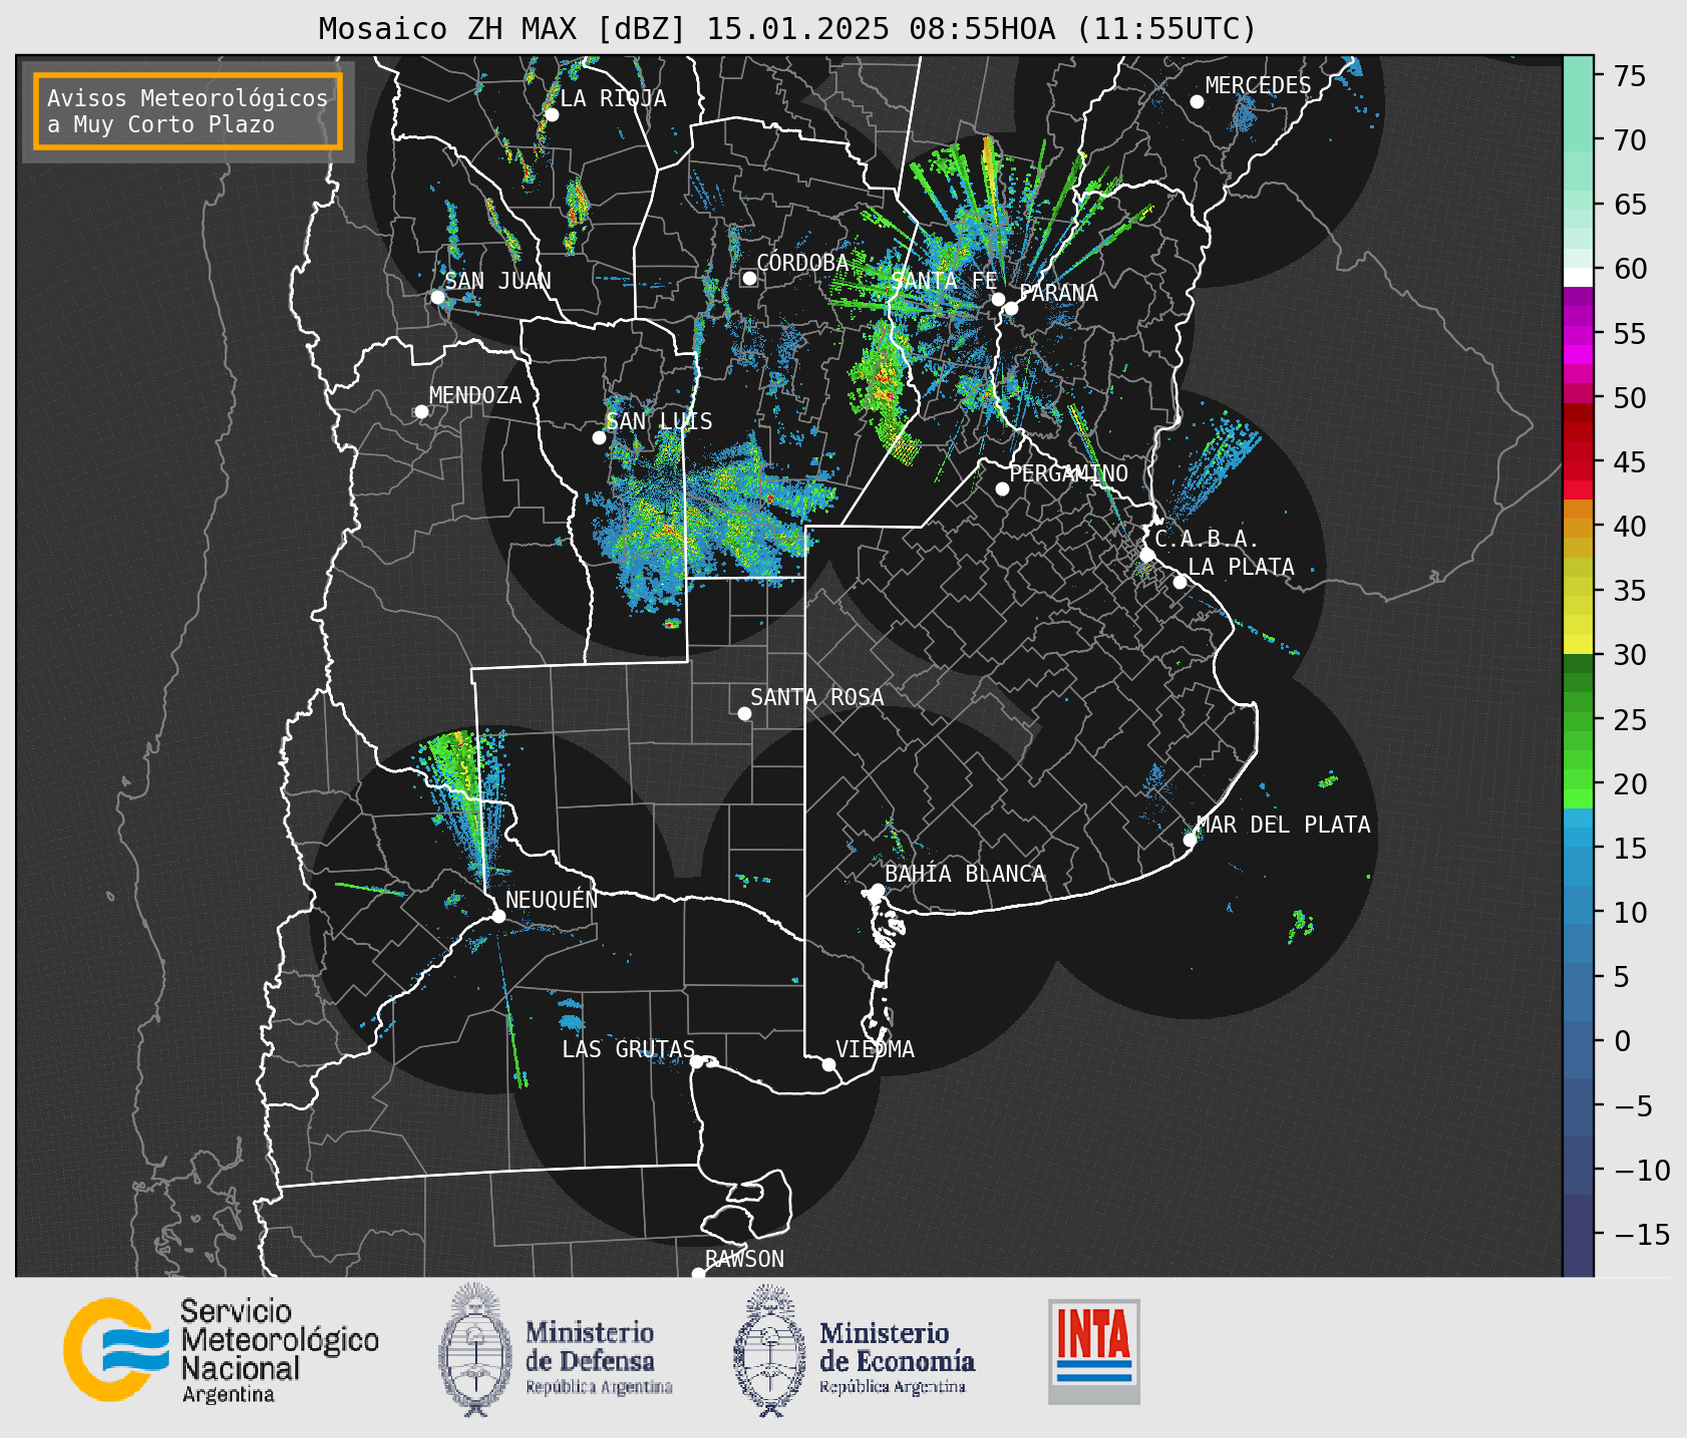Click the 75 label on the color scale
Screen dimensions: 1687x1438
click(1628, 76)
